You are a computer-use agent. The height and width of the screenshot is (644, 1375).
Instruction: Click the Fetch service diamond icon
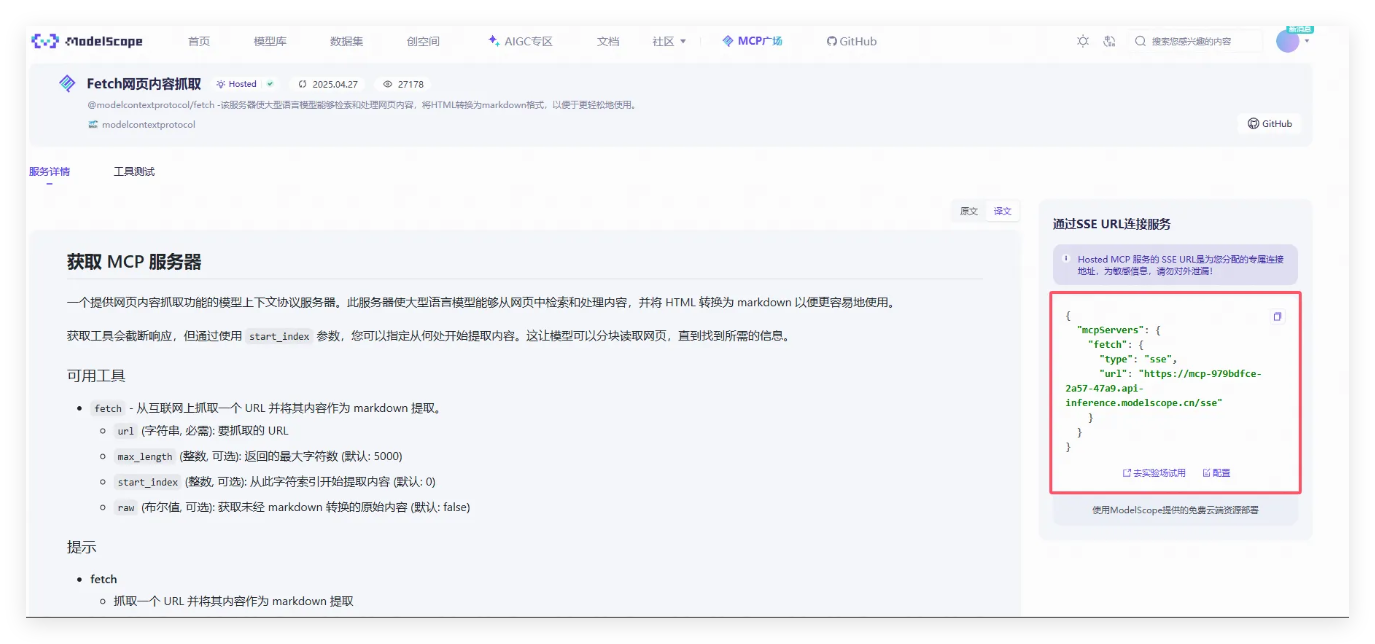(x=68, y=84)
